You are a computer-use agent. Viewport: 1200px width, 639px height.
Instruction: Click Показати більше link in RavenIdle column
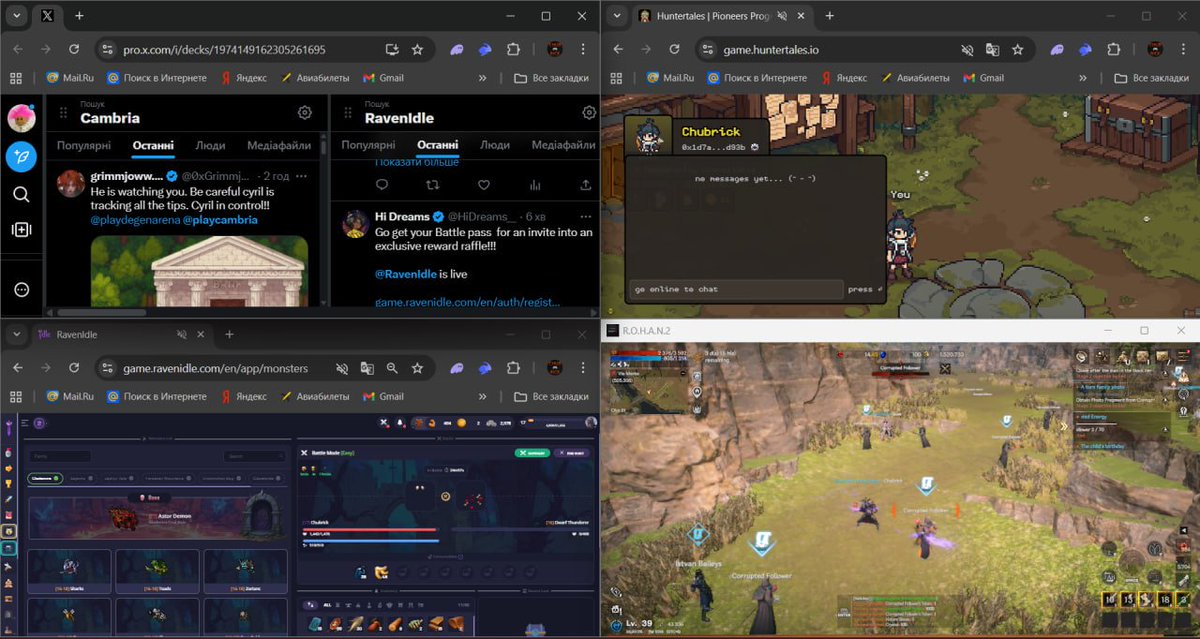click(417, 162)
